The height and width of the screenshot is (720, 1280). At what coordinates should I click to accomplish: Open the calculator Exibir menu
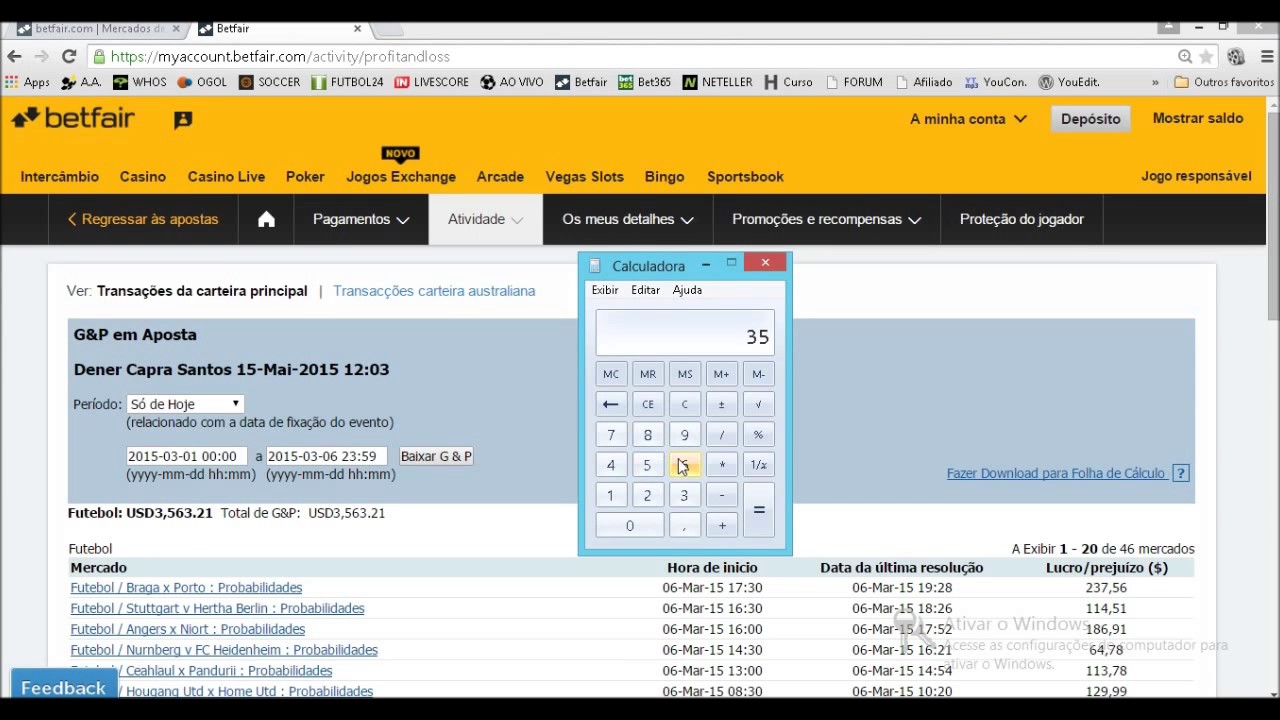pyautogui.click(x=605, y=290)
